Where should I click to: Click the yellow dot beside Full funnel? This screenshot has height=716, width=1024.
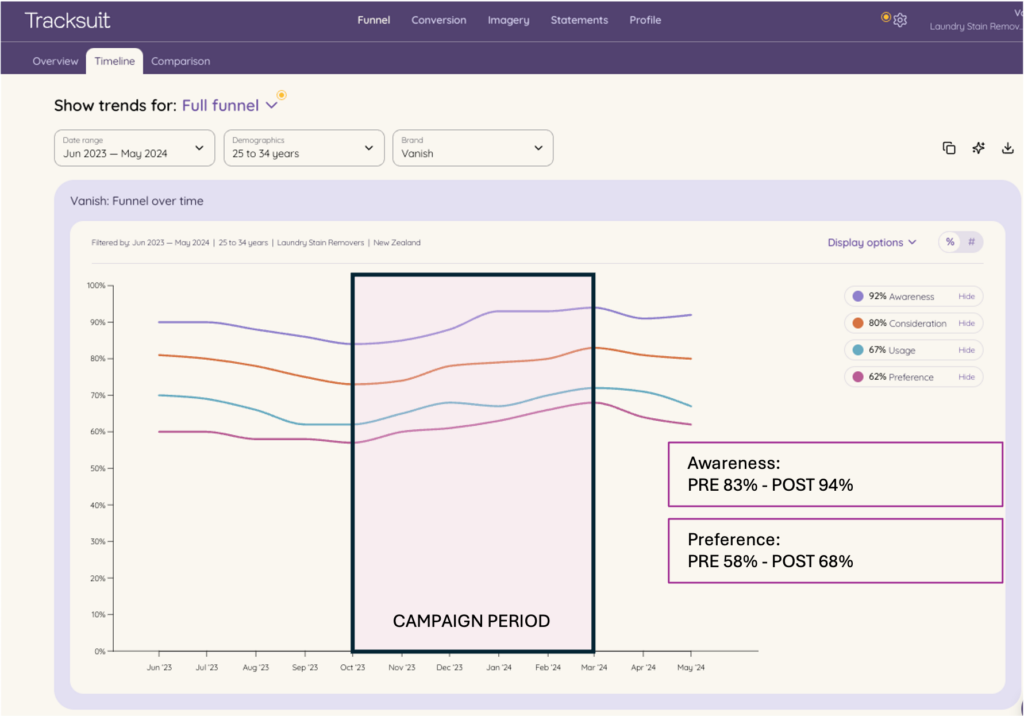(x=281, y=95)
